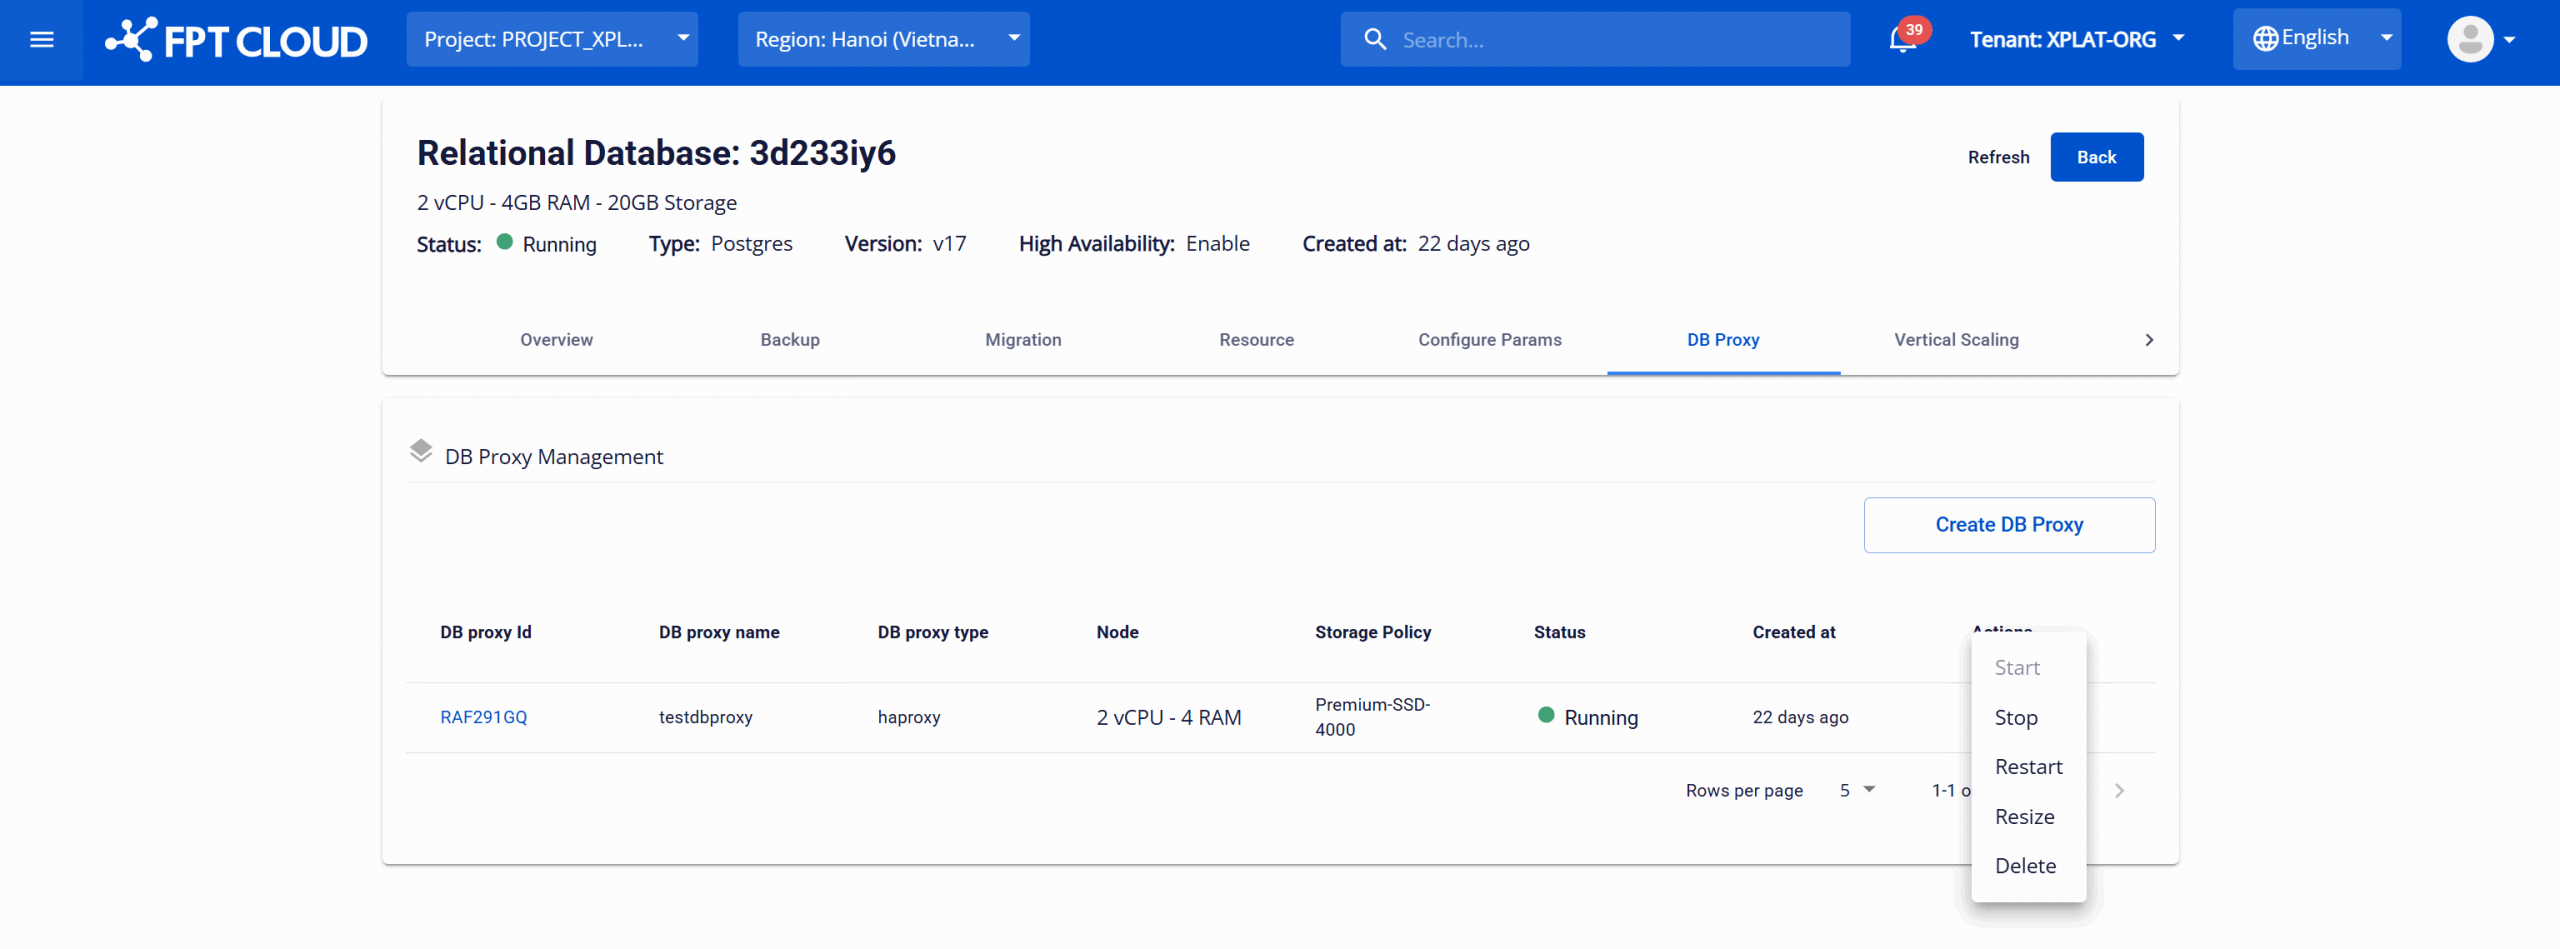Switch to the Backup tab
This screenshot has width=2560, height=949.
point(789,340)
